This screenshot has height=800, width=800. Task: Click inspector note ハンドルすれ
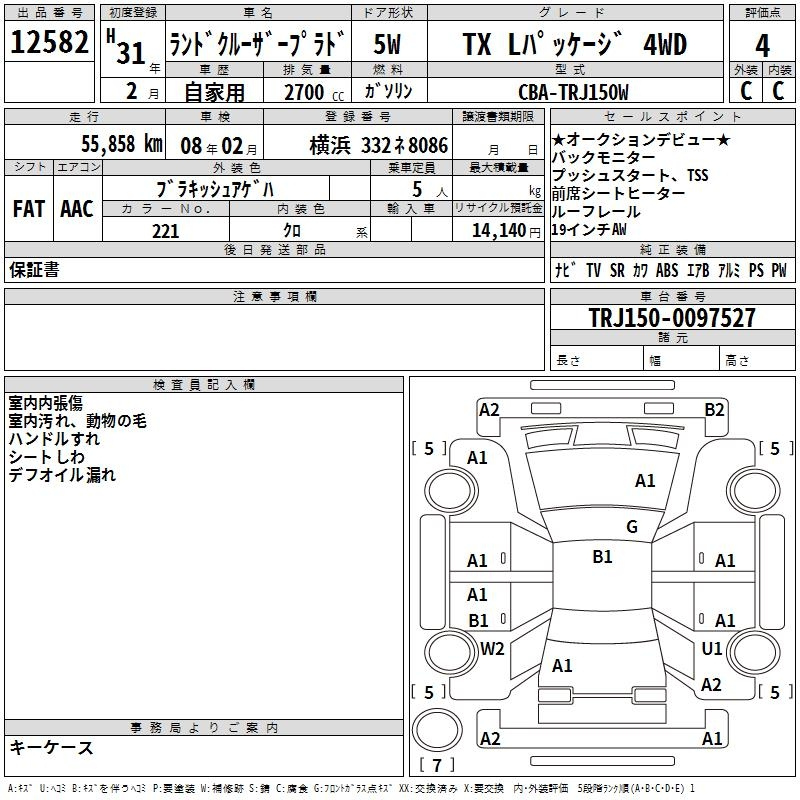coord(54,439)
